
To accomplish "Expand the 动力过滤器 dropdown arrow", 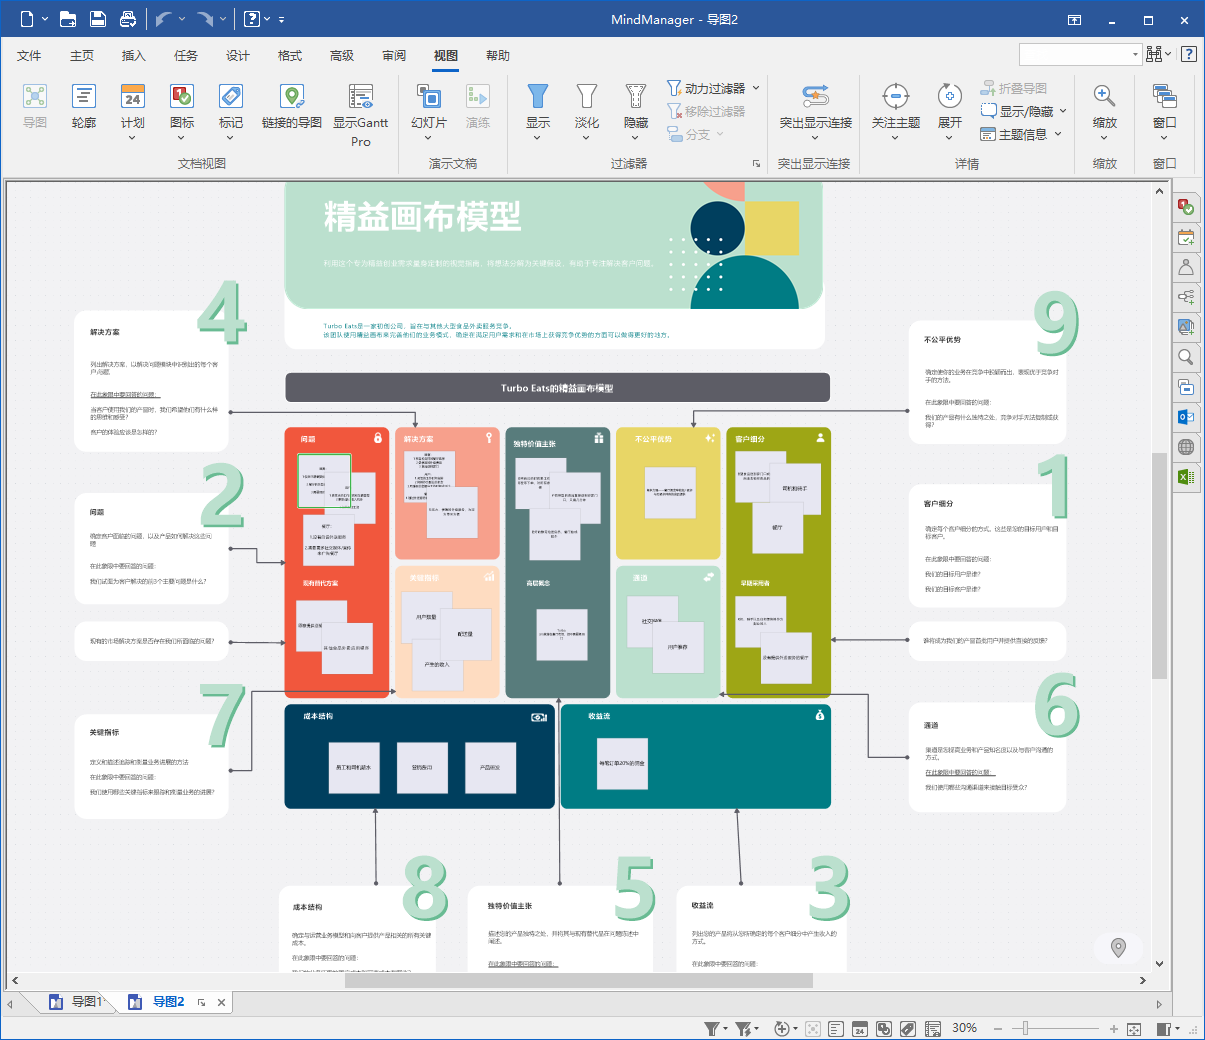I will tap(756, 88).
